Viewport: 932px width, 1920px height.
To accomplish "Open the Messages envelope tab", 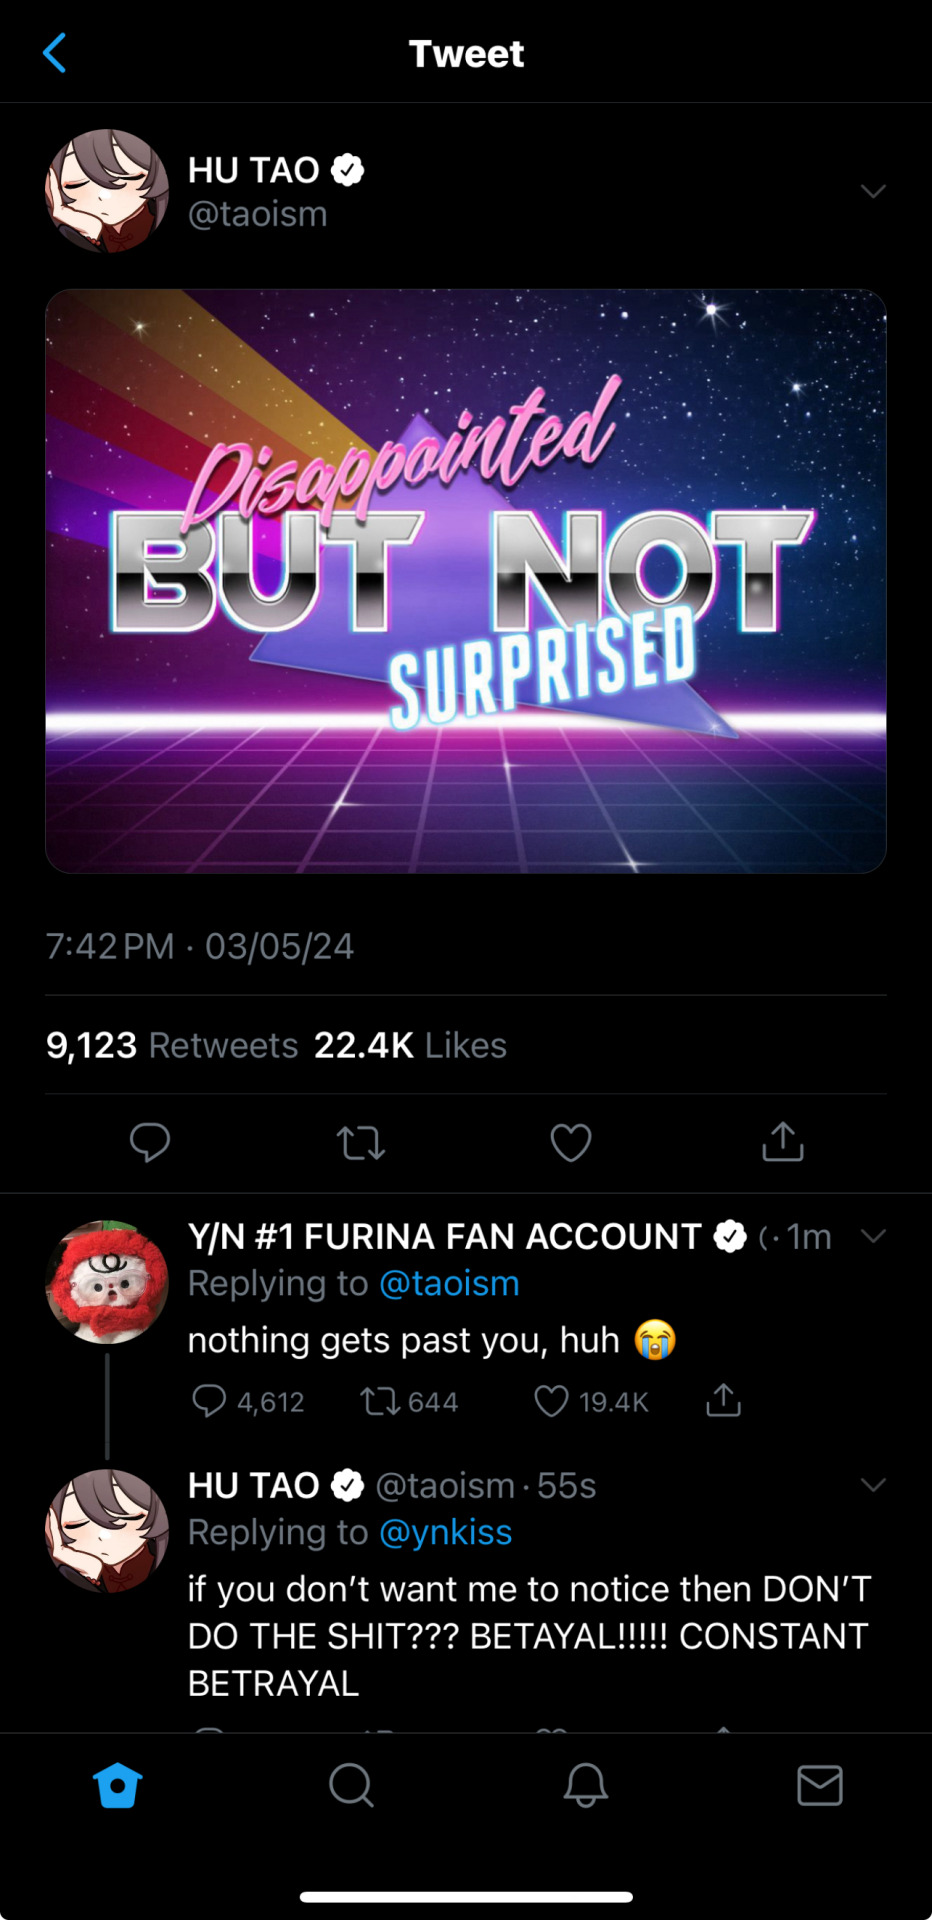I will (x=820, y=1785).
